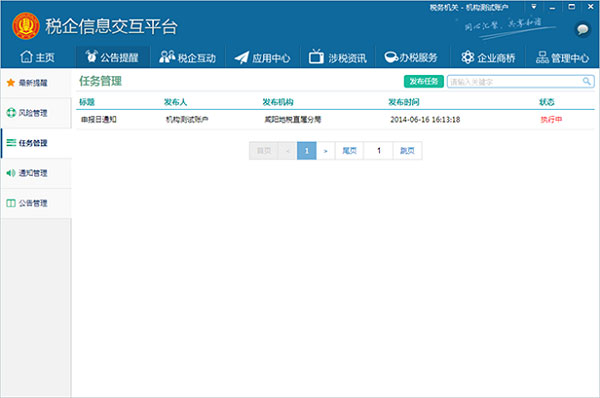Click the alarm clock icon for 公告提醒

(91, 56)
